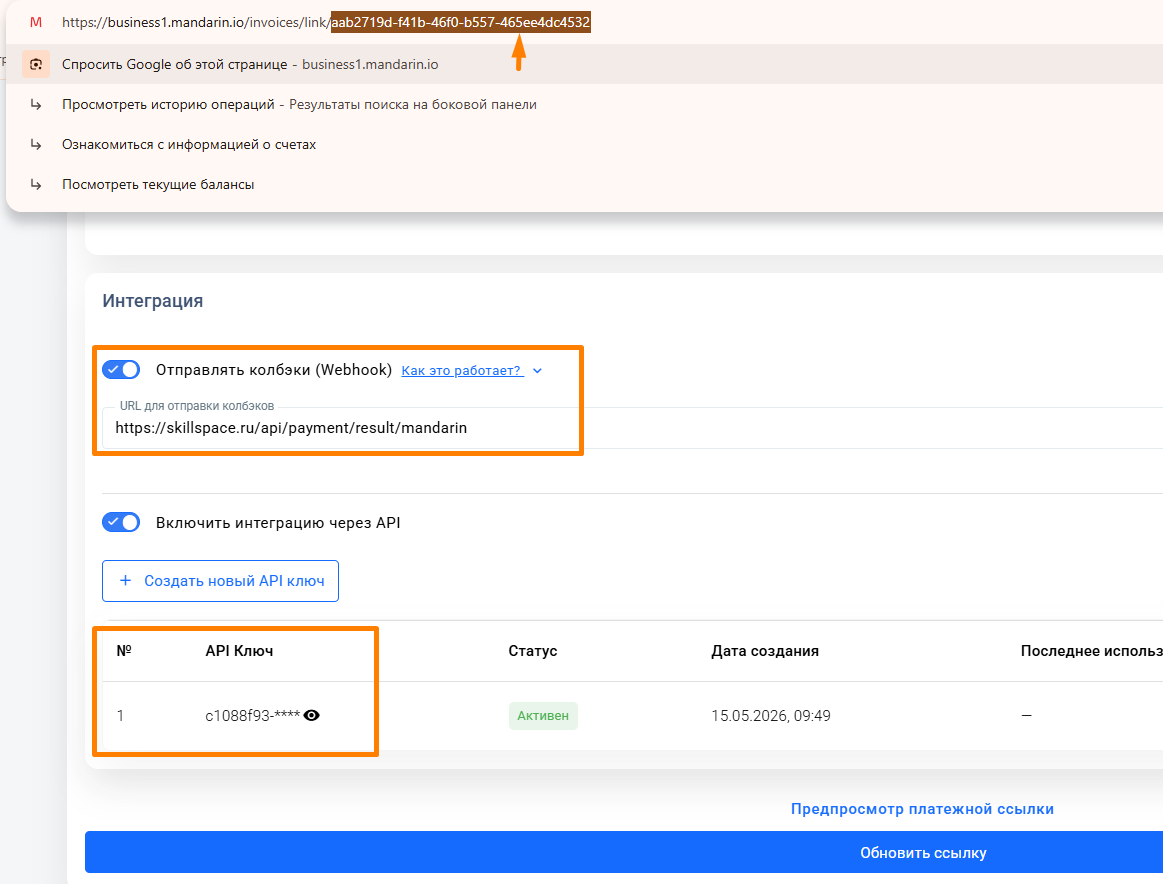Select 'Посмотреть текущие балансы' suggestion
The width and height of the screenshot is (1163, 884).
point(584,185)
